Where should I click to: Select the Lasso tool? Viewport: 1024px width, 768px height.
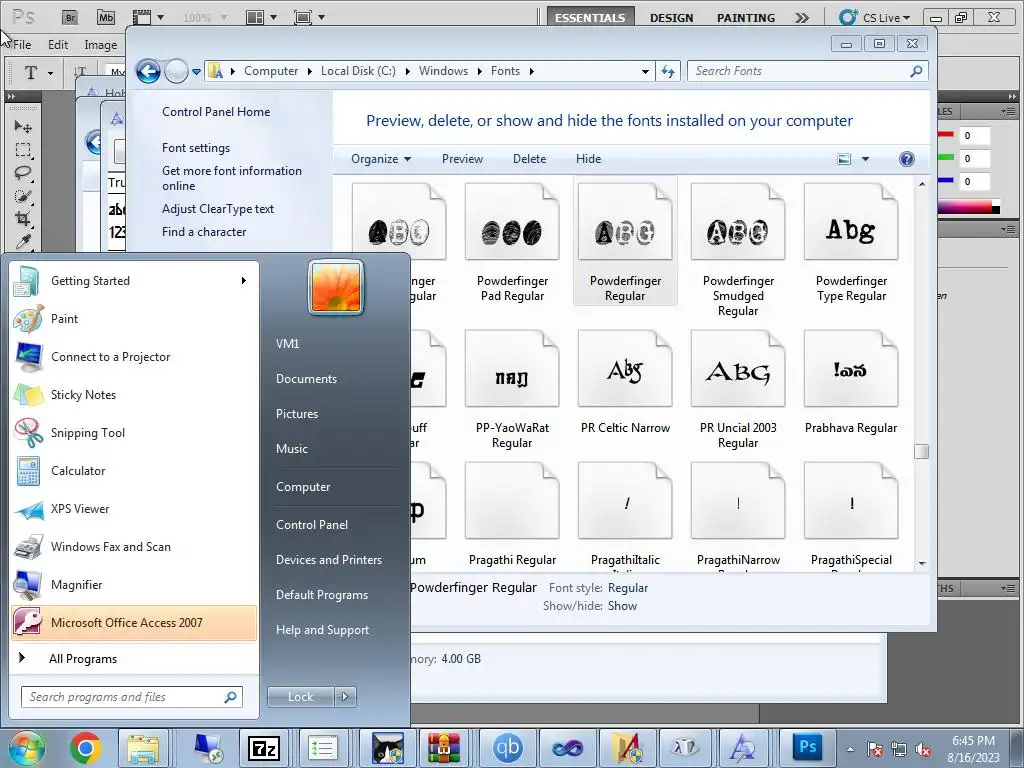[x=24, y=173]
